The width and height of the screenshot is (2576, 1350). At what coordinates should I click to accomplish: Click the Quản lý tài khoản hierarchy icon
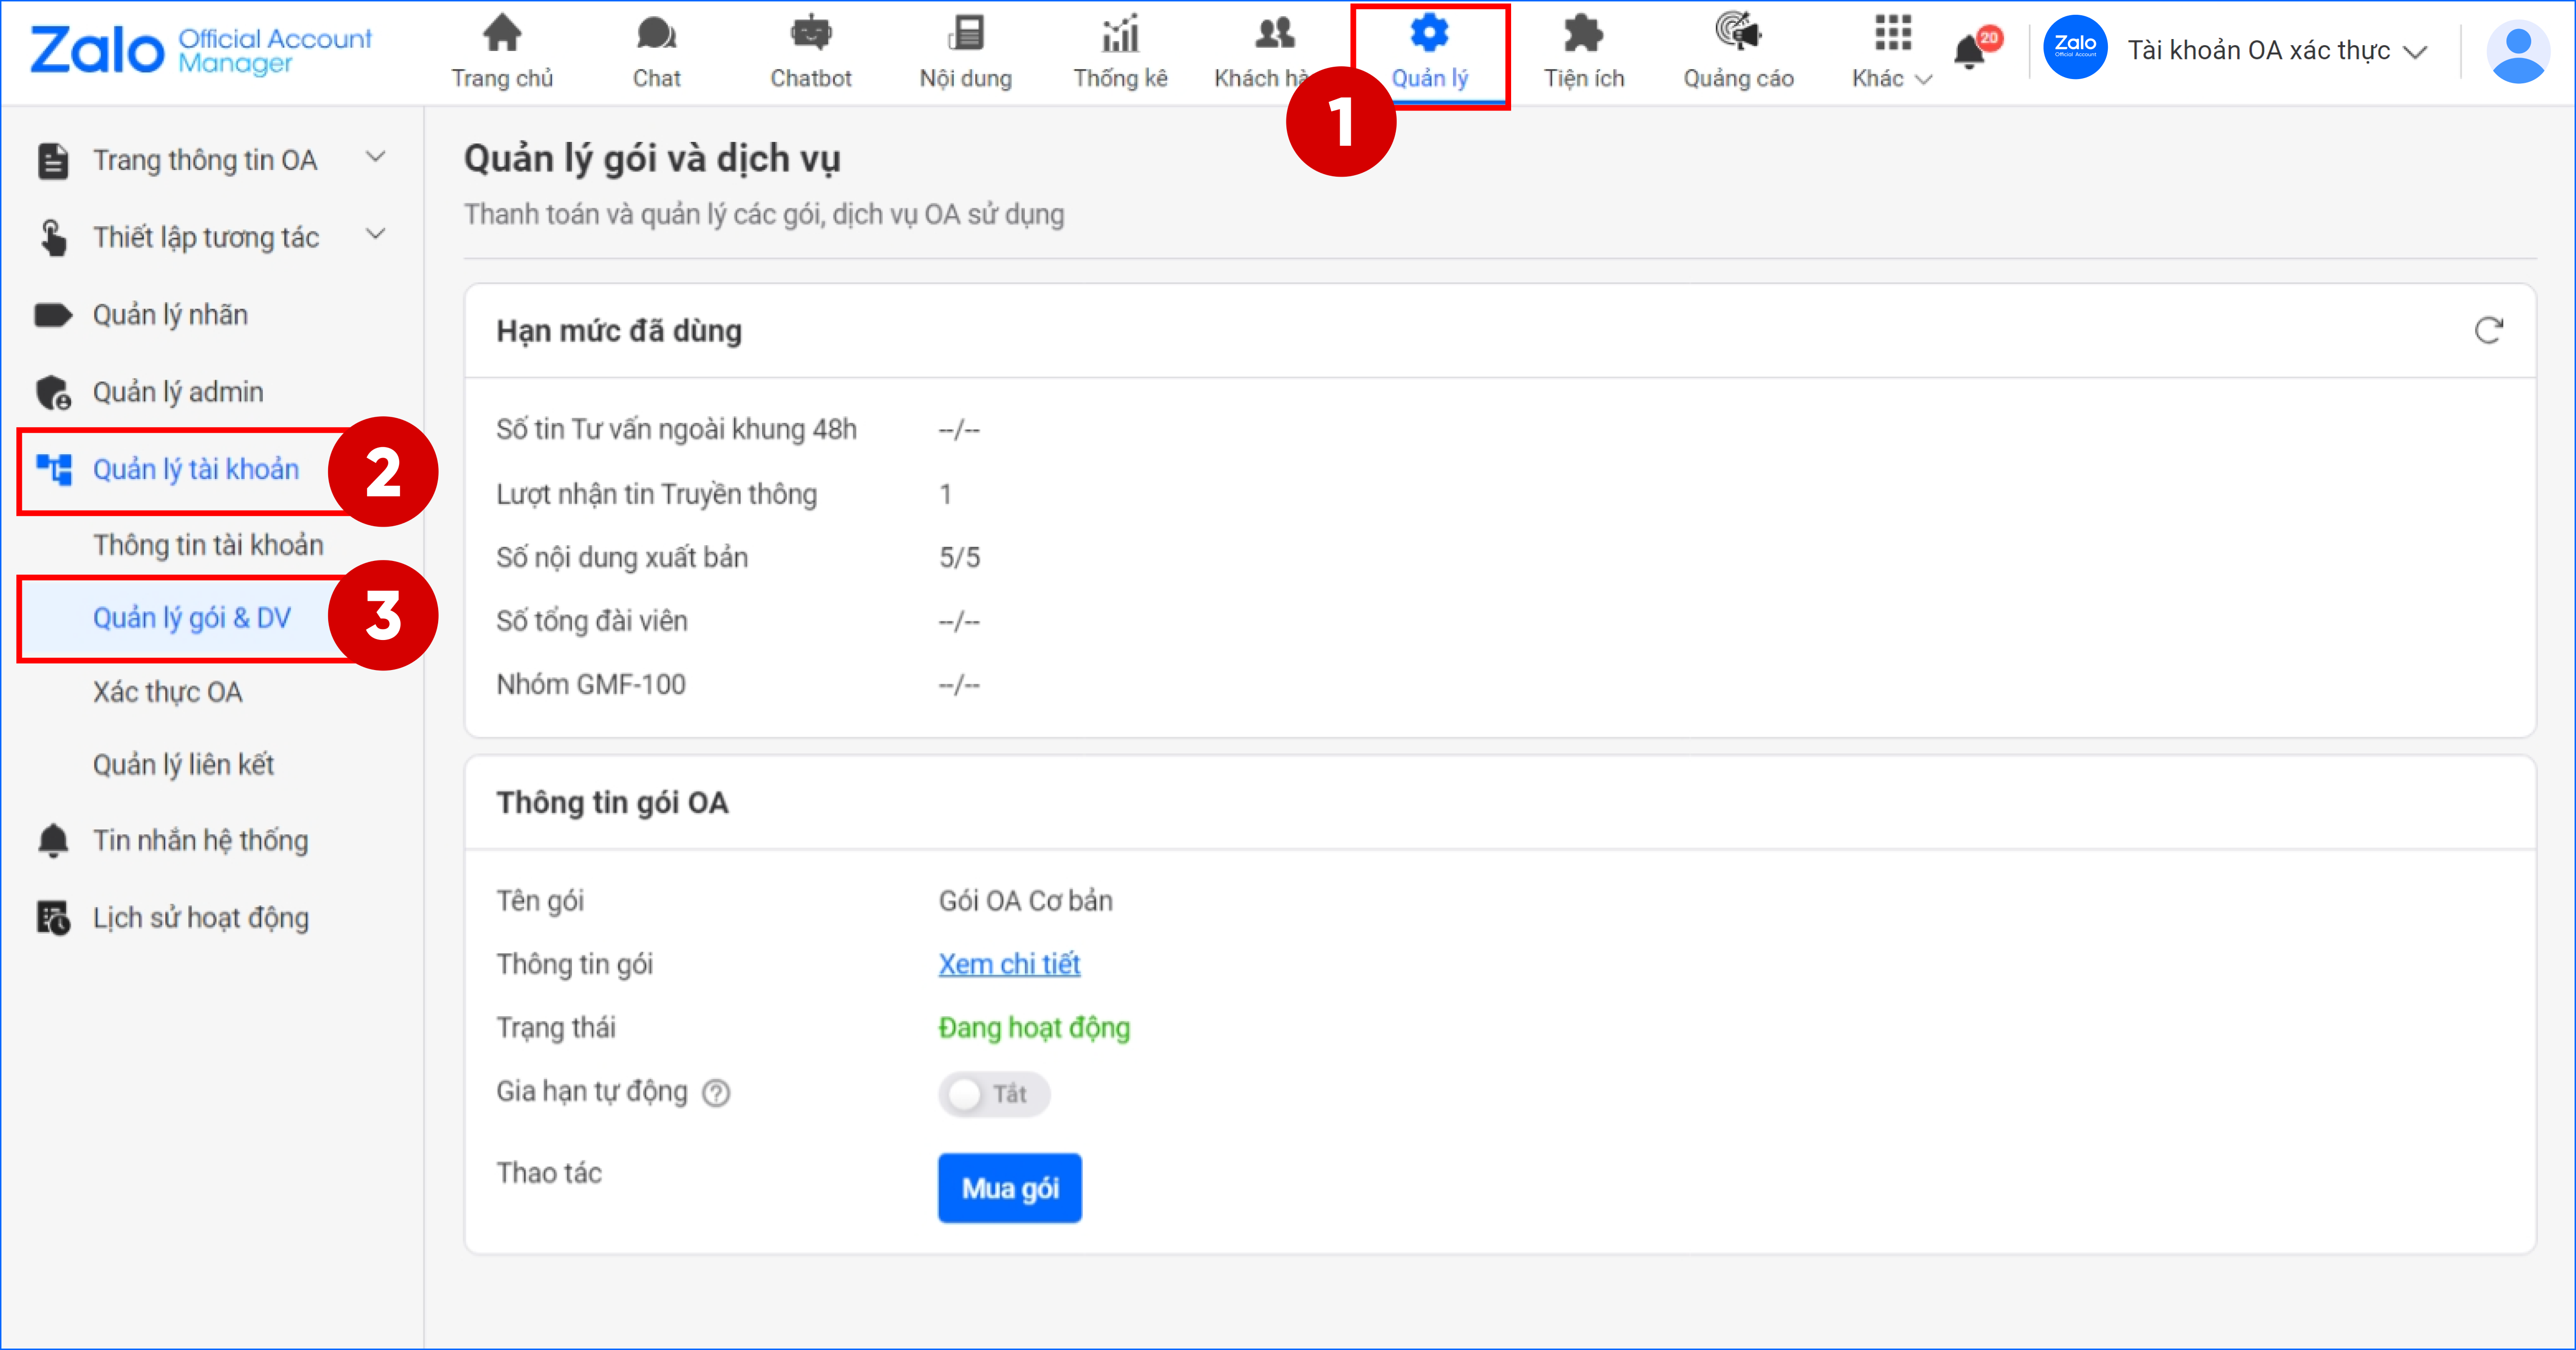coord(54,469)
